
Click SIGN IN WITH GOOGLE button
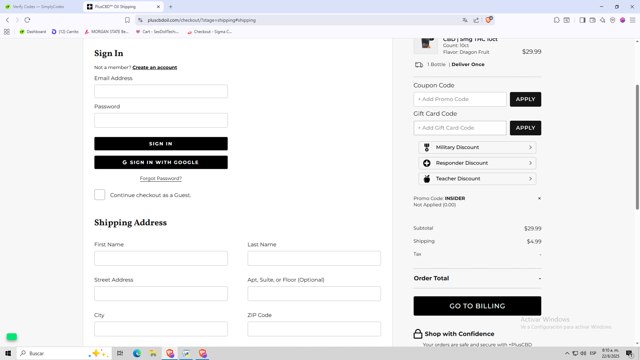point(161,162)
